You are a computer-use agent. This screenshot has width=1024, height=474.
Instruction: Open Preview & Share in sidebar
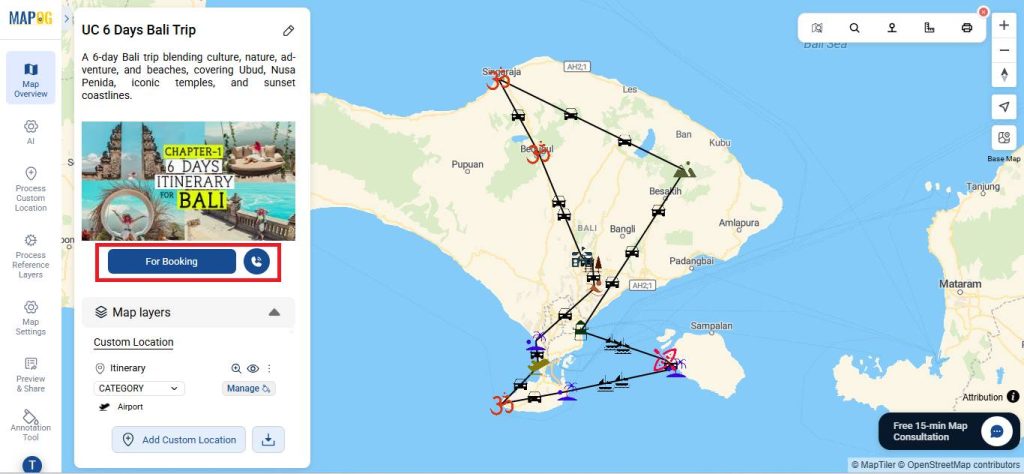[x=31, y=375]
